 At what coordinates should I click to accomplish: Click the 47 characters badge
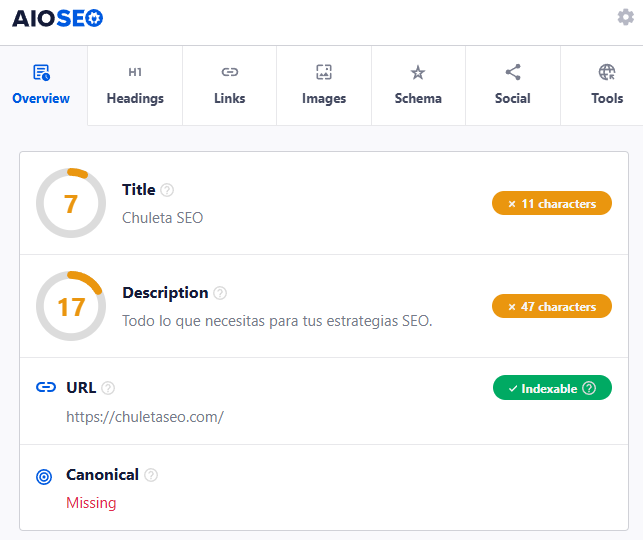point(552,306)
